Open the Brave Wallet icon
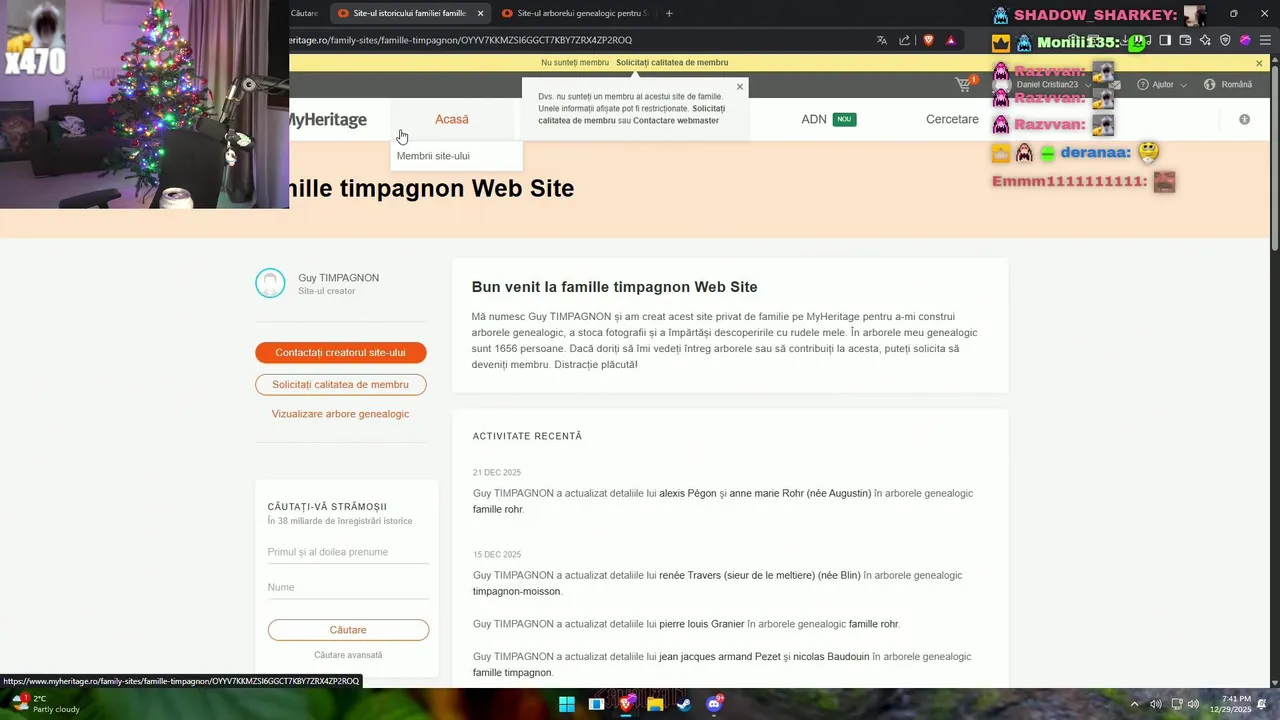 pos(1185,40)
